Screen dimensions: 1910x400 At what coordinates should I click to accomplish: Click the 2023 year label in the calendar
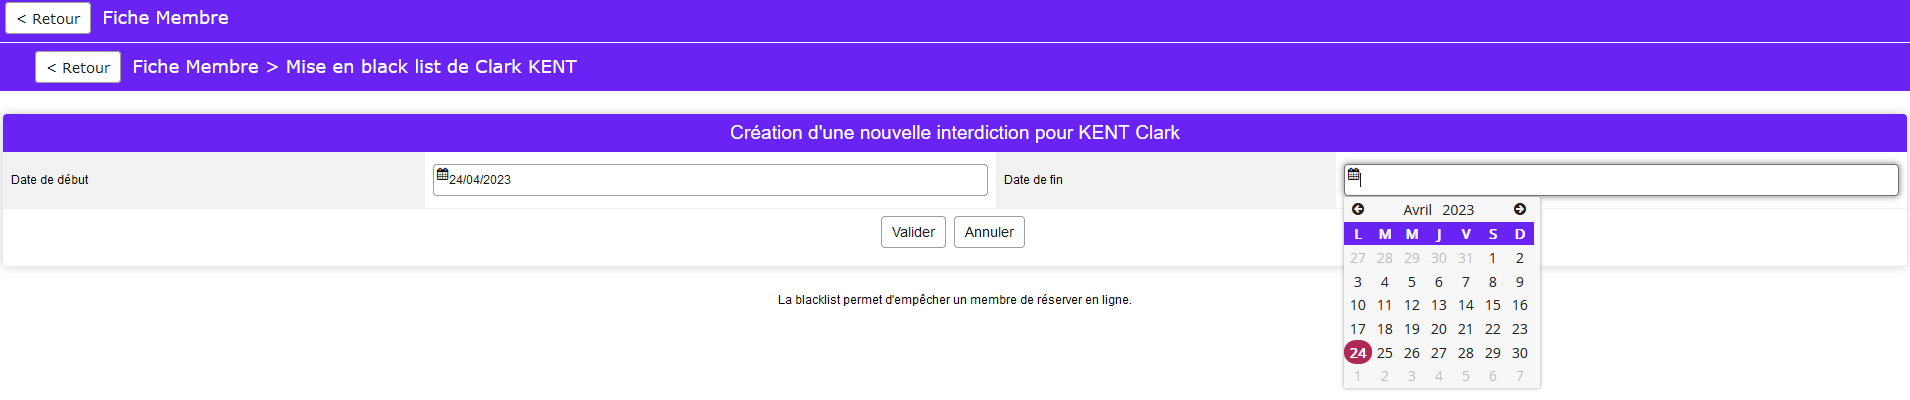[x=1458, y=210]
